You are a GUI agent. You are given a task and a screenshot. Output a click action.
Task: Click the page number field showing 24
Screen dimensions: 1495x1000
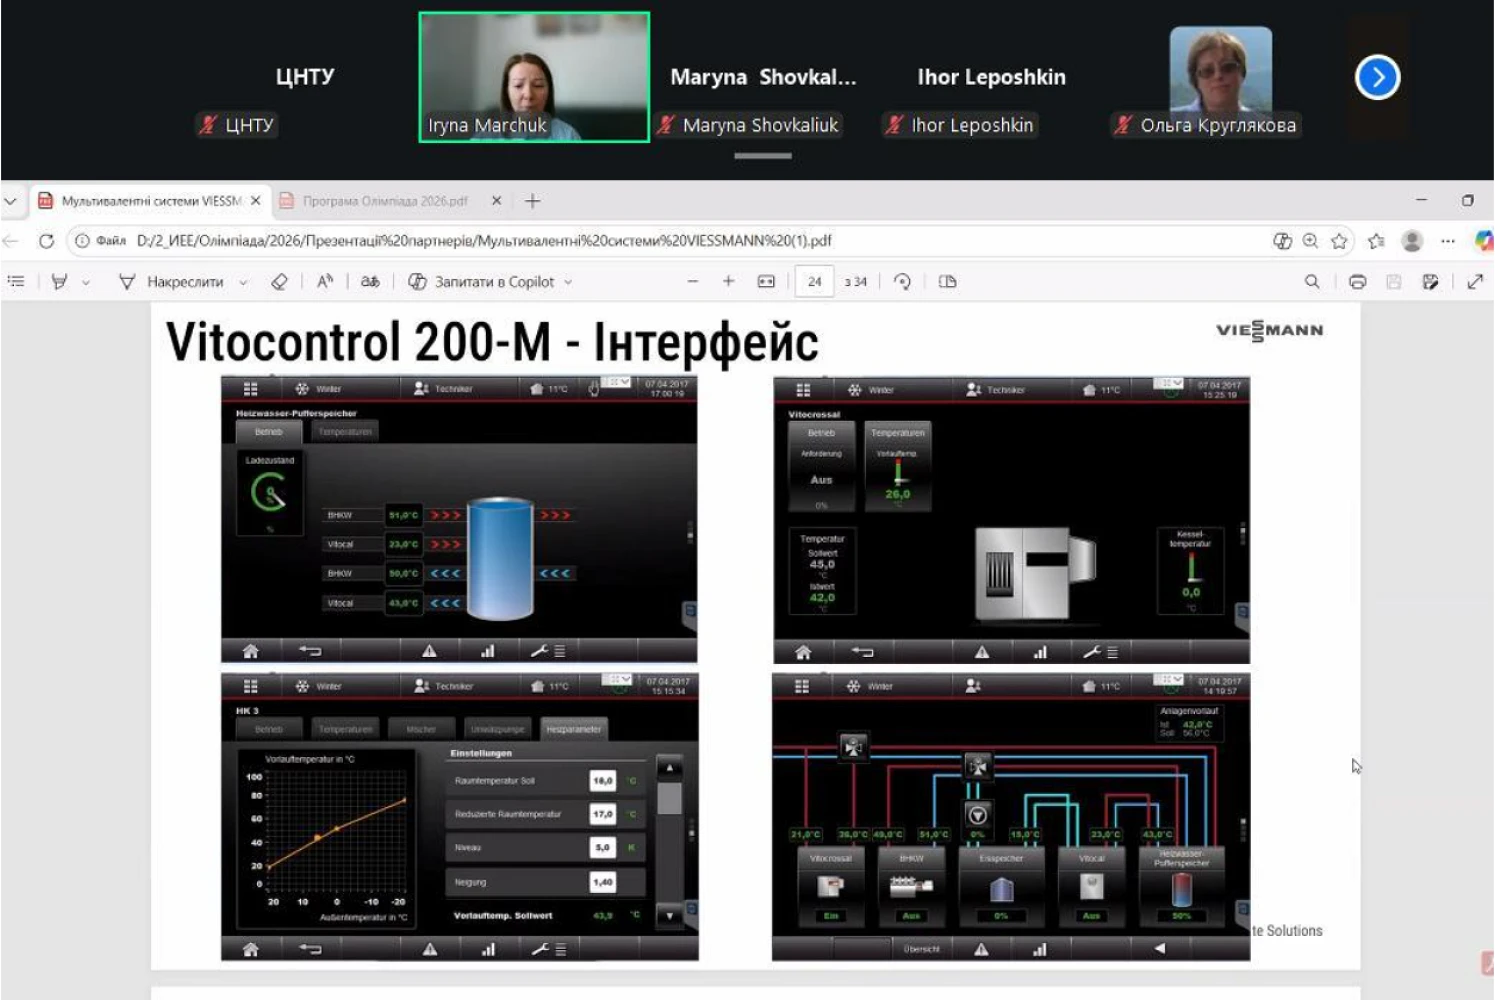coord(814,282)
